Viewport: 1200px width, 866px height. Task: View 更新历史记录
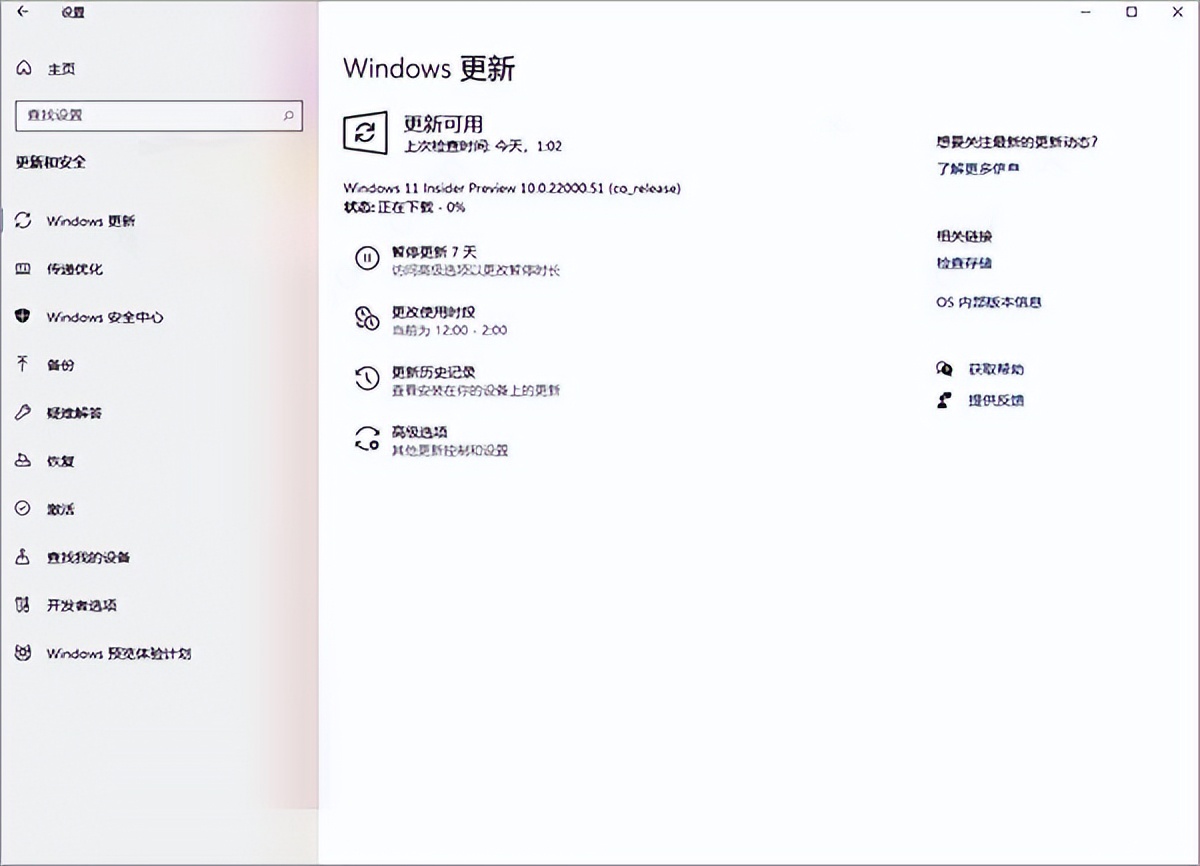pos(435,370)
